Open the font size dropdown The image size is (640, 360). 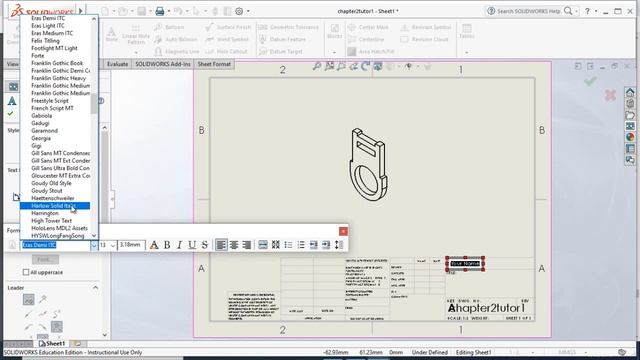[113, 245]
